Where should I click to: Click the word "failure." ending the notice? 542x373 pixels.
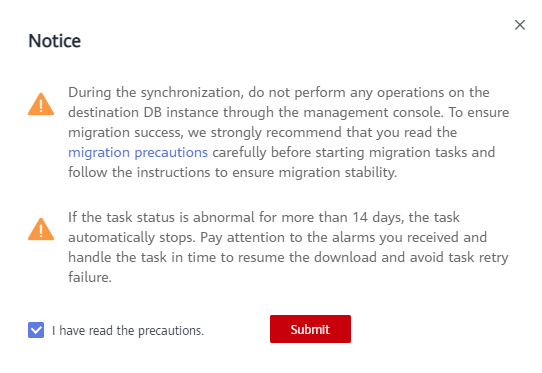pos(90,277)
